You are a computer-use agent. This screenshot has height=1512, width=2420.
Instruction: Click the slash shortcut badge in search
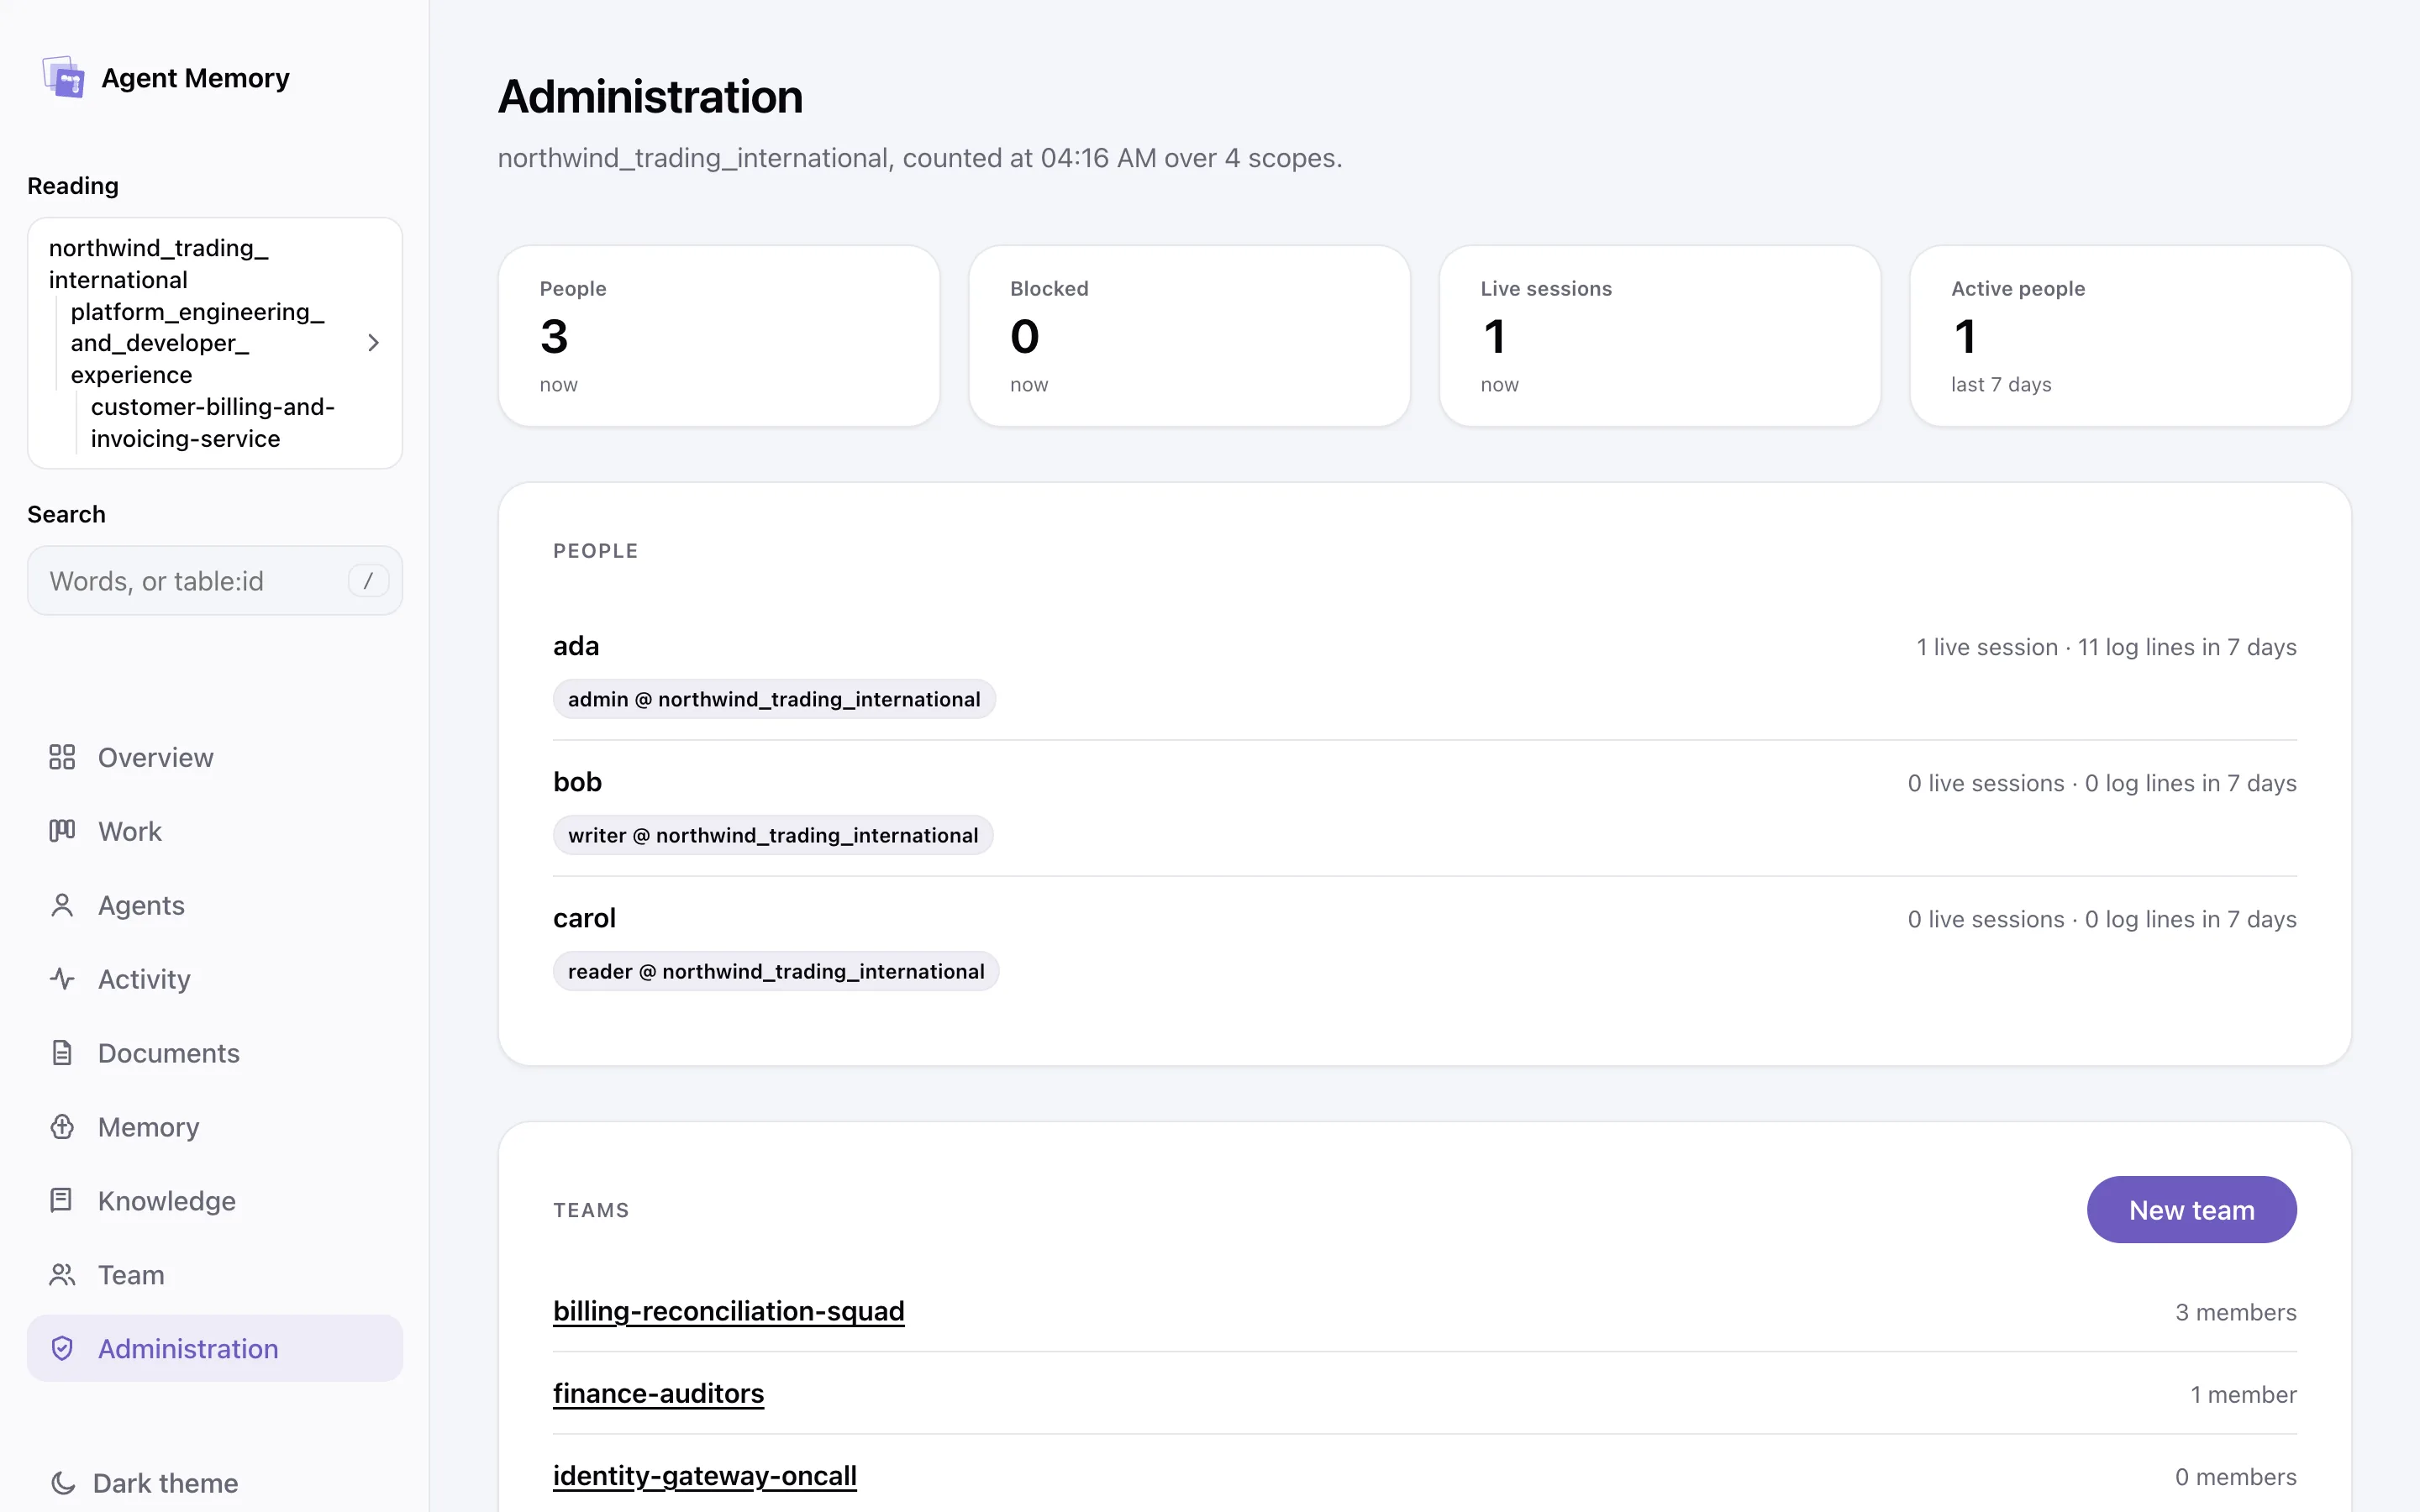tap(368, 580)
